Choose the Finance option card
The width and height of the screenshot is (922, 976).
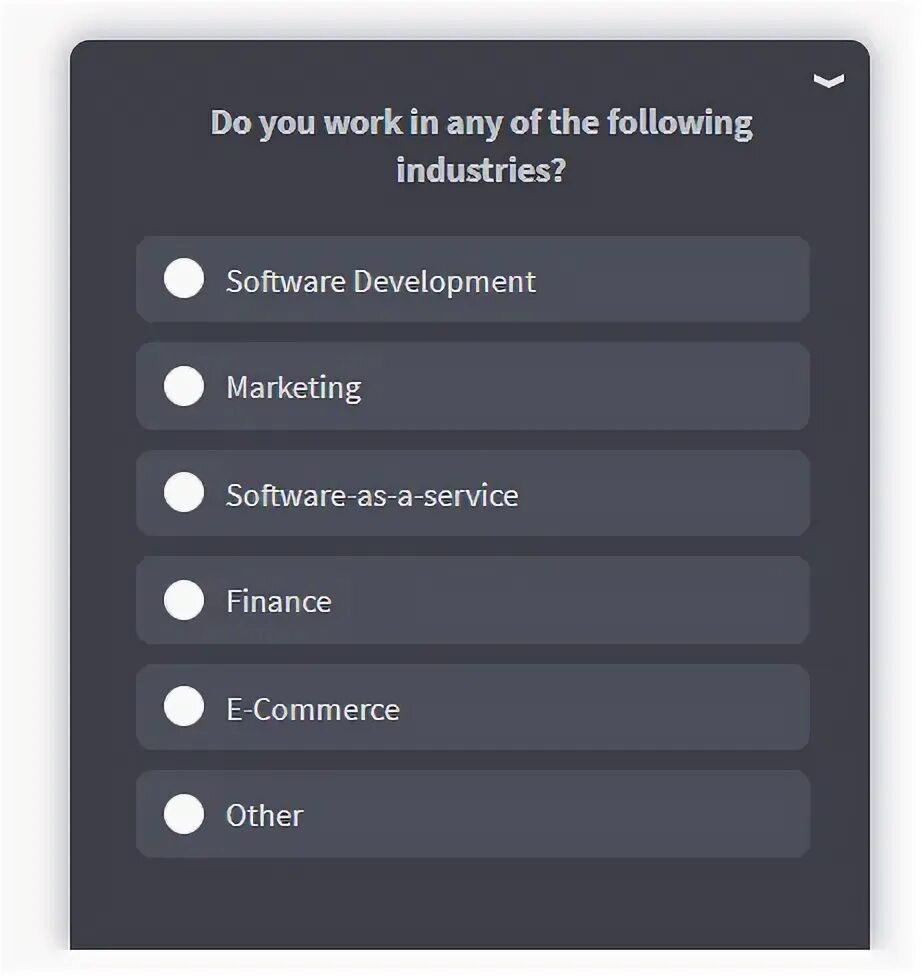(x=473, y=600)
